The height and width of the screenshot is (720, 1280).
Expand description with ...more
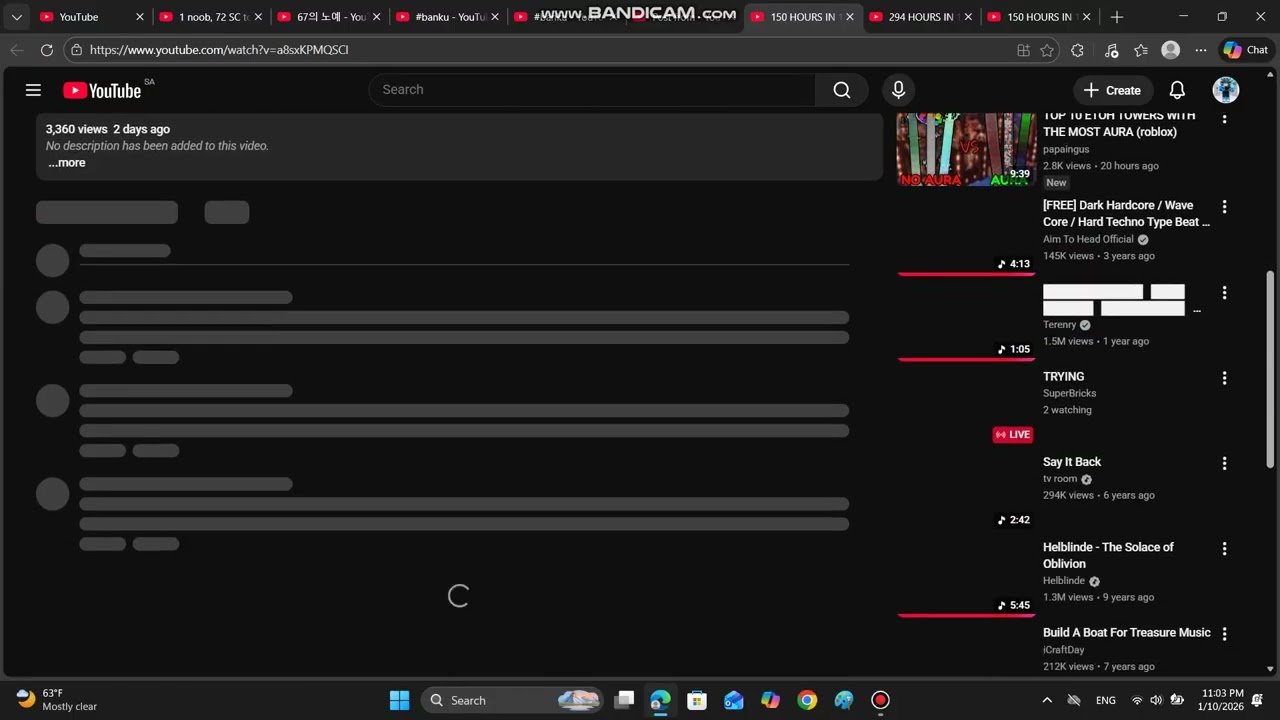(x=67, y=163)
